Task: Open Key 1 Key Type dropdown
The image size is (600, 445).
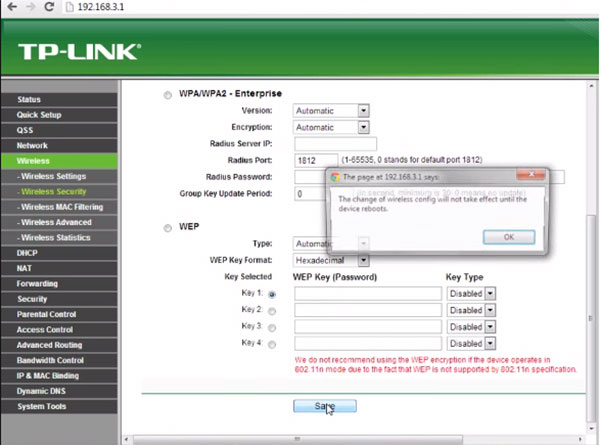Action: [471, 294]
